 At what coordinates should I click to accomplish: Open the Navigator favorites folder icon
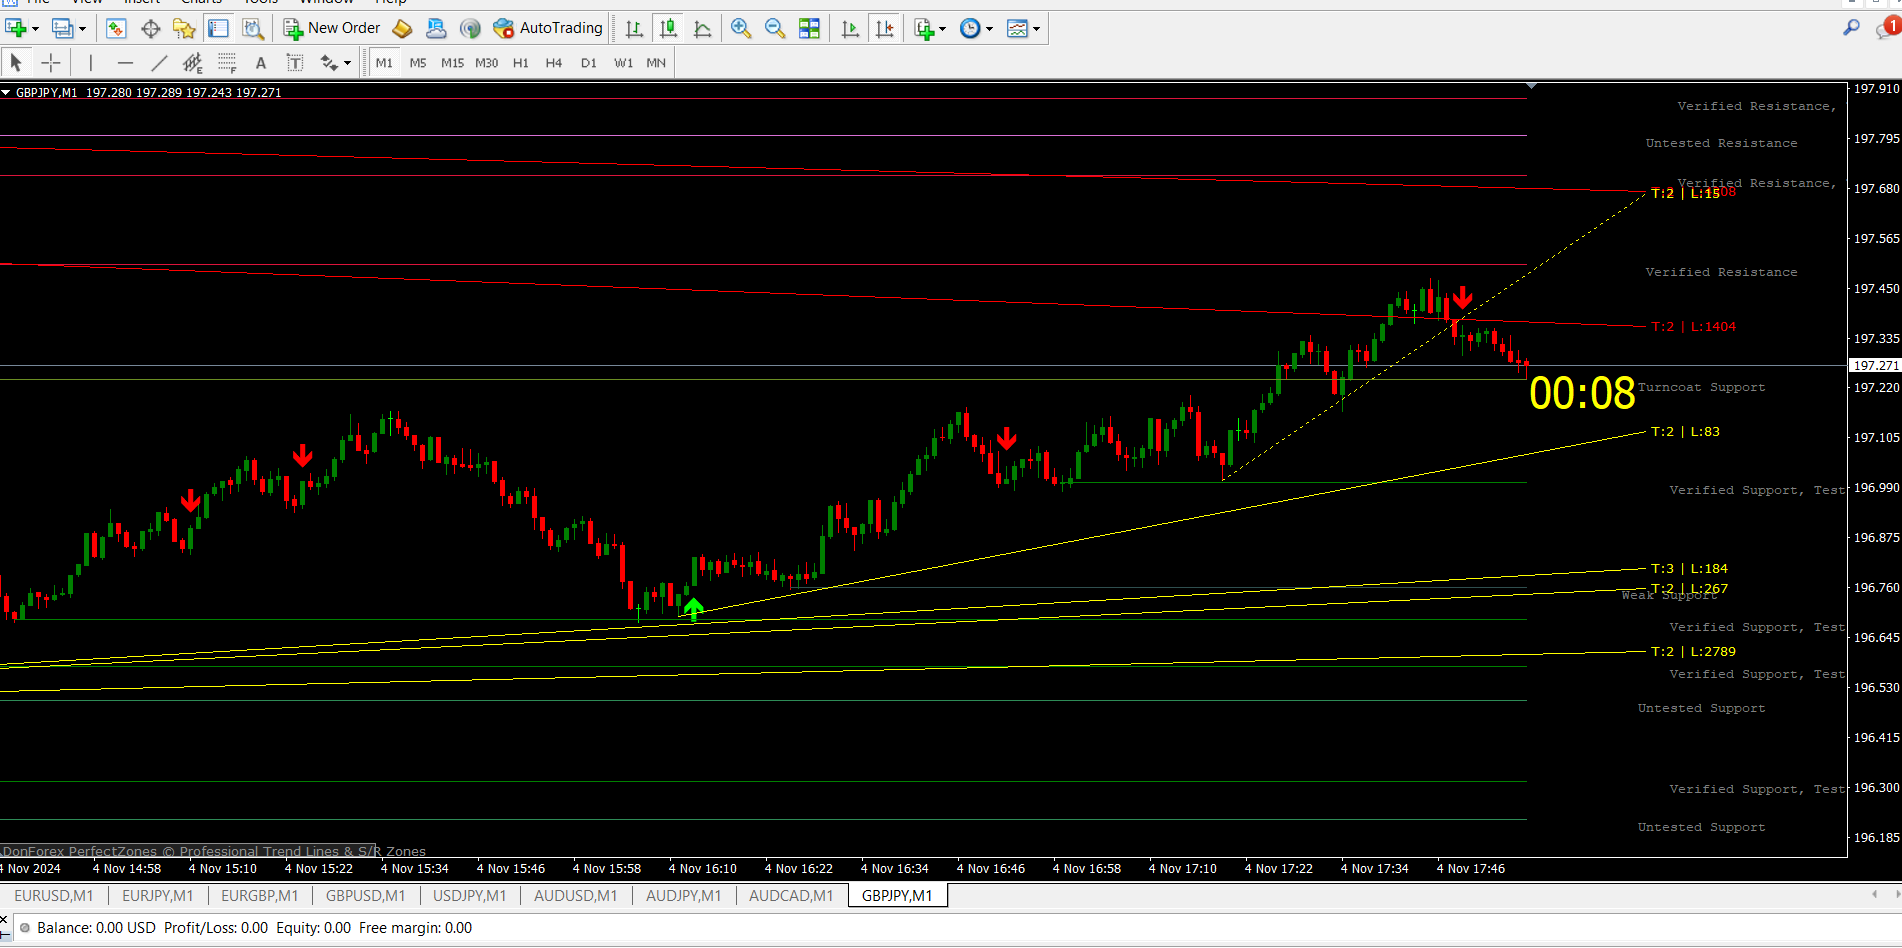coord(184,28)
